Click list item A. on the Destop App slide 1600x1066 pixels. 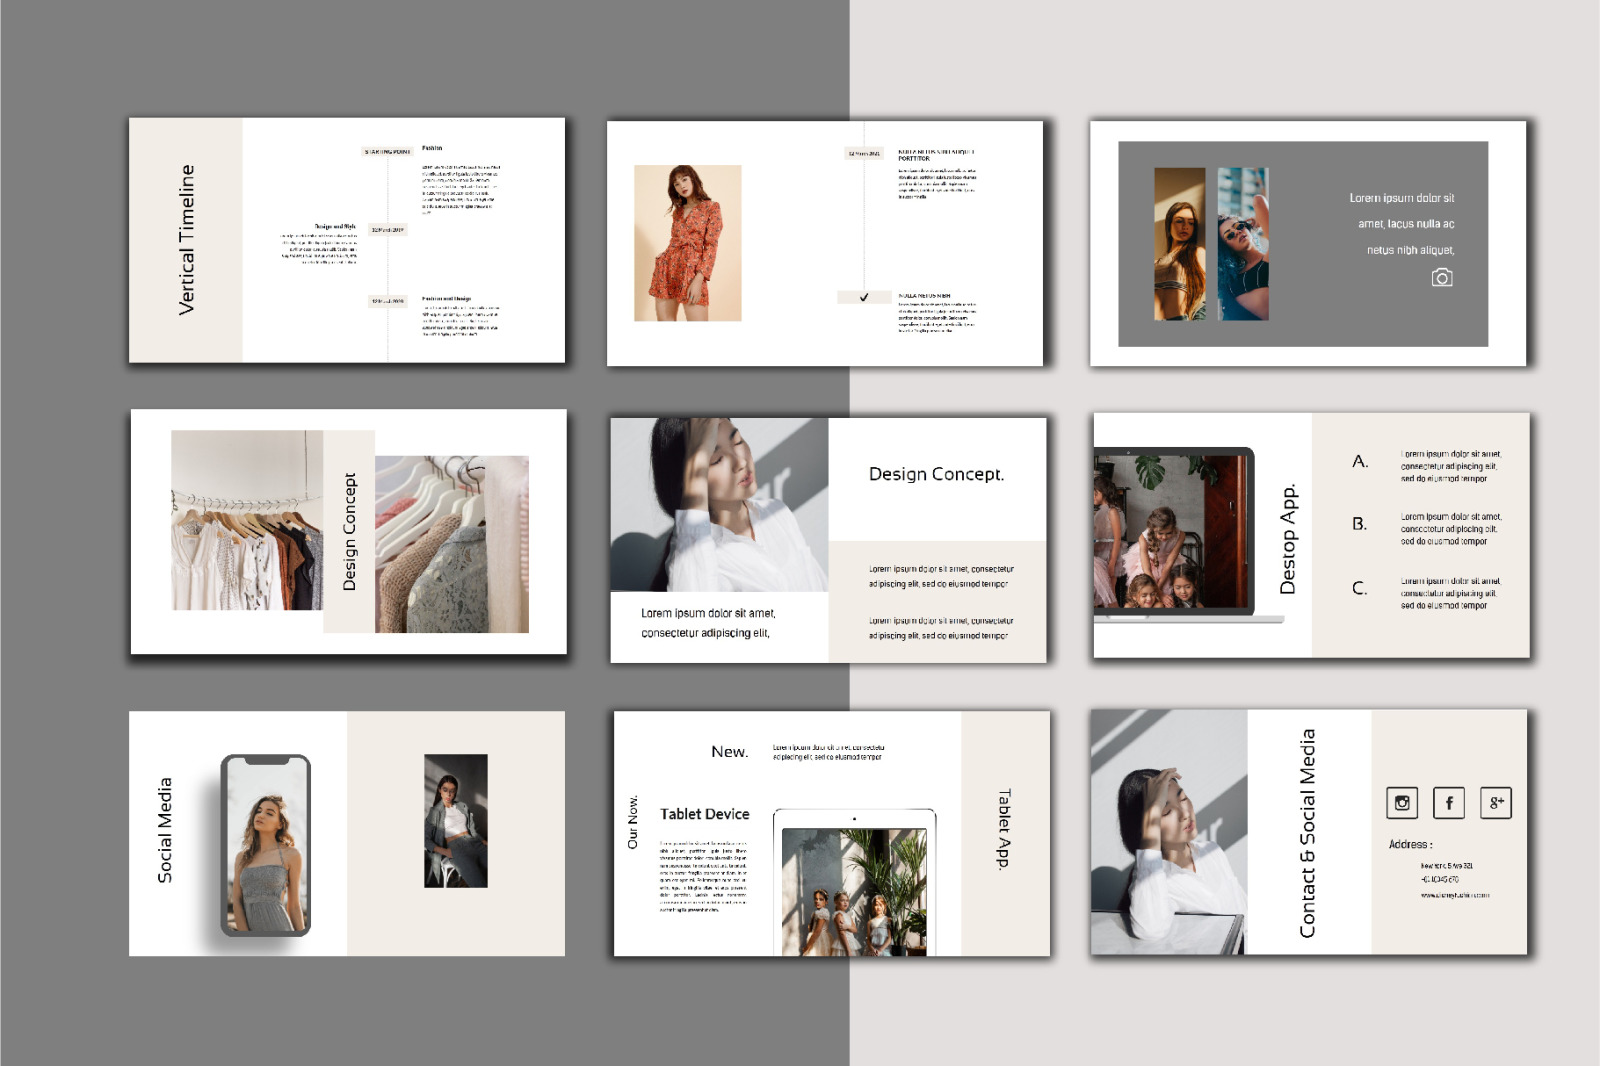tap(1360, 461)
